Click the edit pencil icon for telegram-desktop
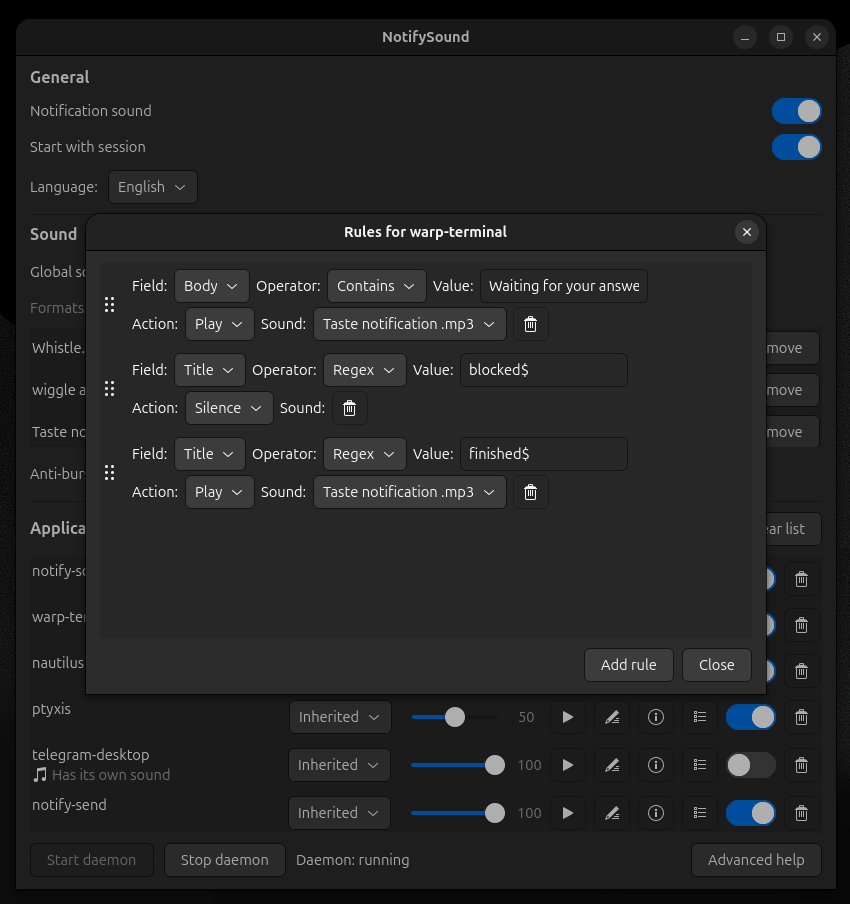 pyautogui.click(x=612, y=765)
